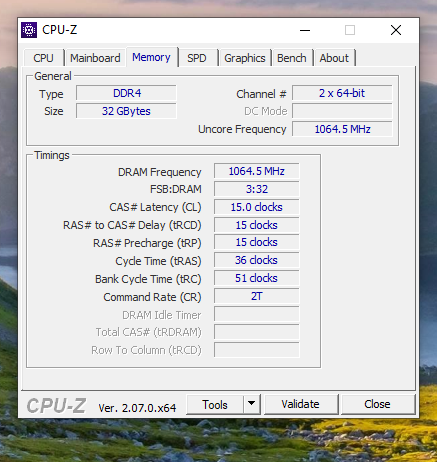Switch to the Mainboard tab

point(95,58)
